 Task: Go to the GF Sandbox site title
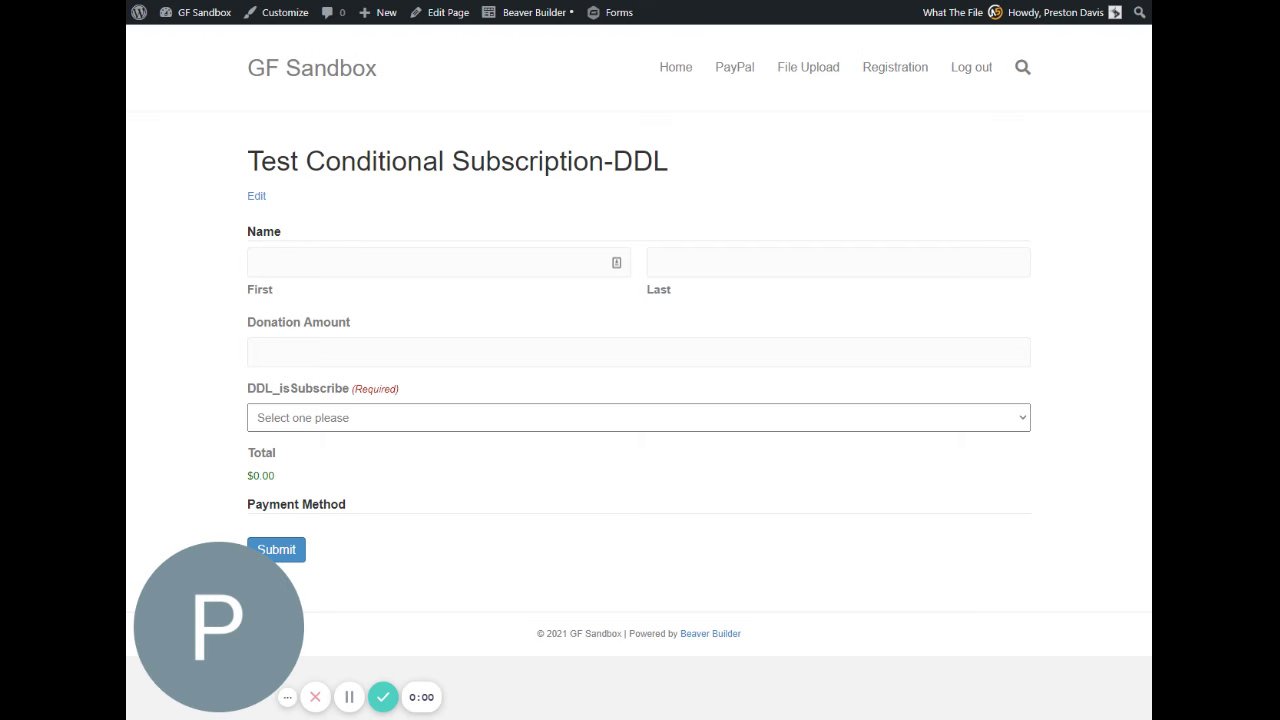tap(312, 68)
